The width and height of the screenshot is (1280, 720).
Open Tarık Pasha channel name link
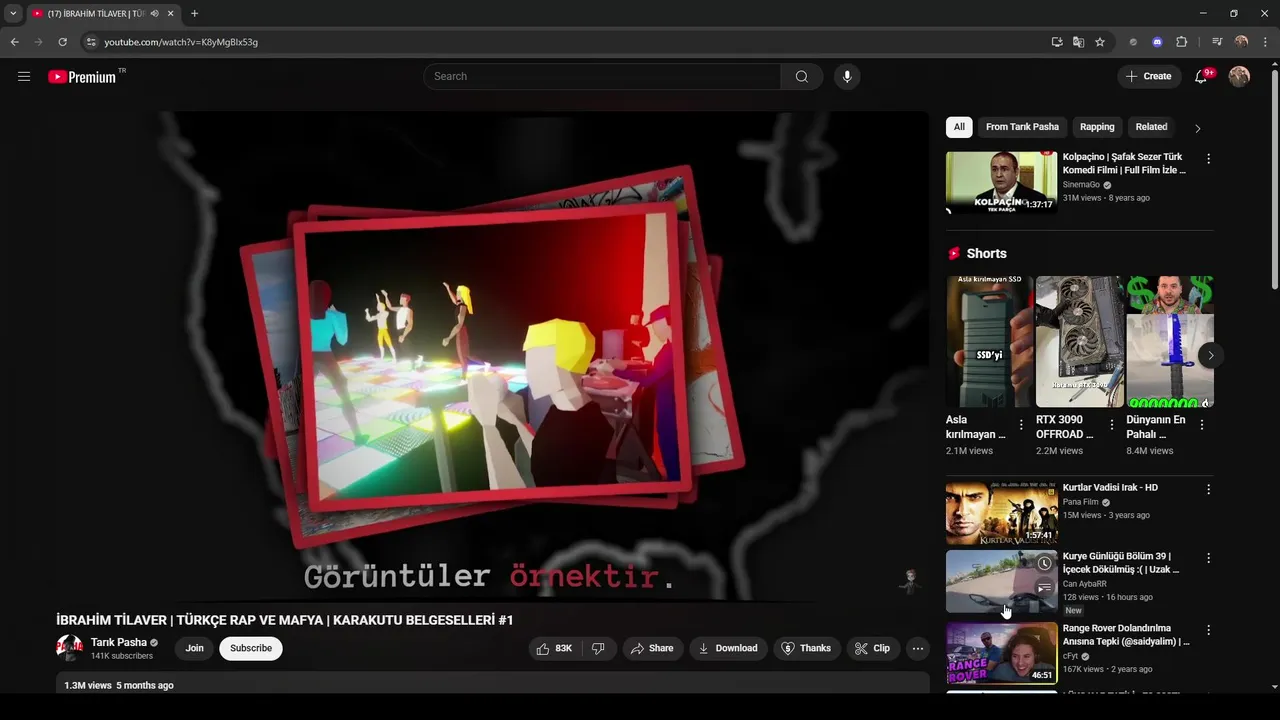pyautogui.click(x=119, y=642)
